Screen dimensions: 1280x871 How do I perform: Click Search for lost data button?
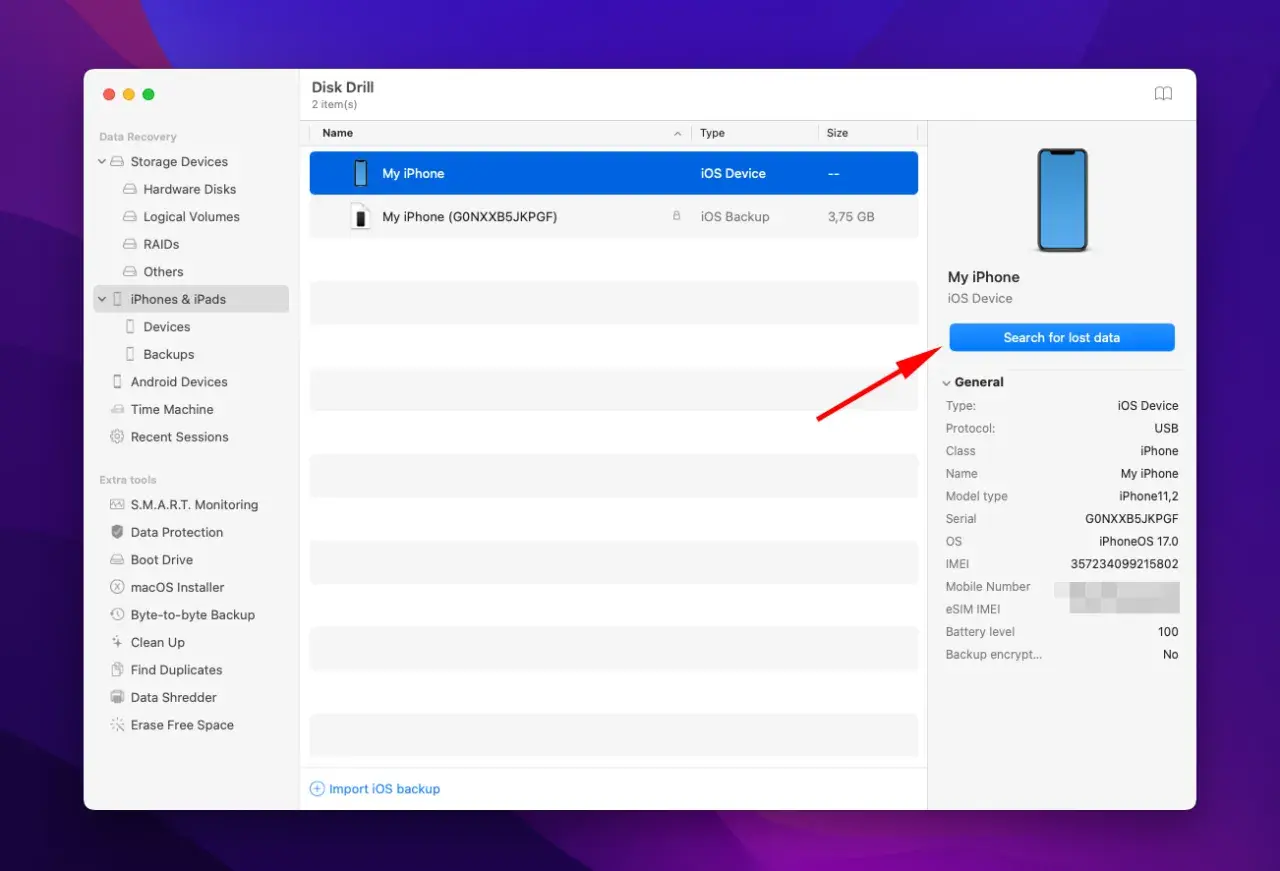tap(1062, 337)
